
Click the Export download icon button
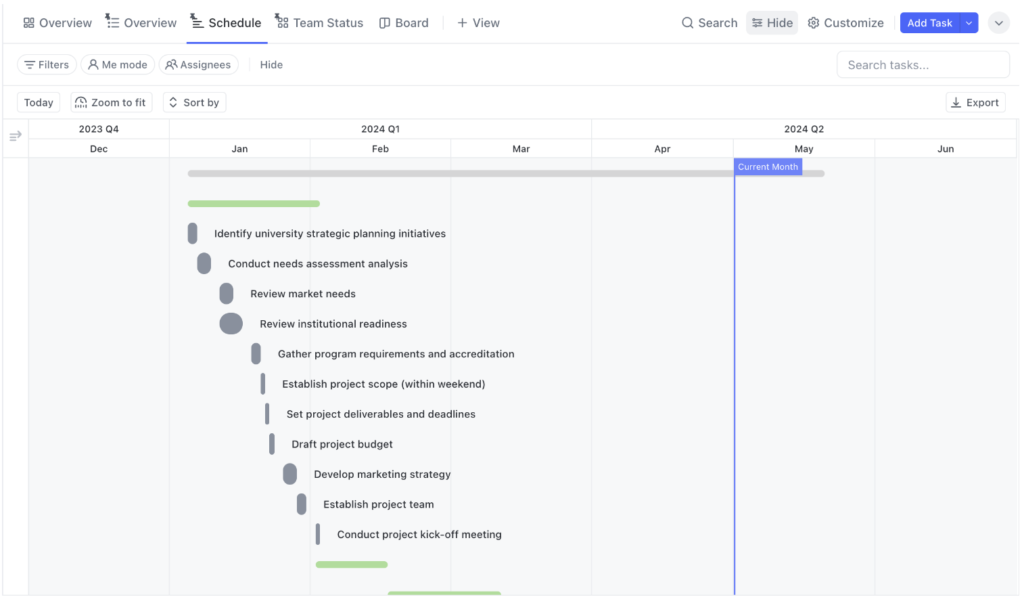(956, 103)
